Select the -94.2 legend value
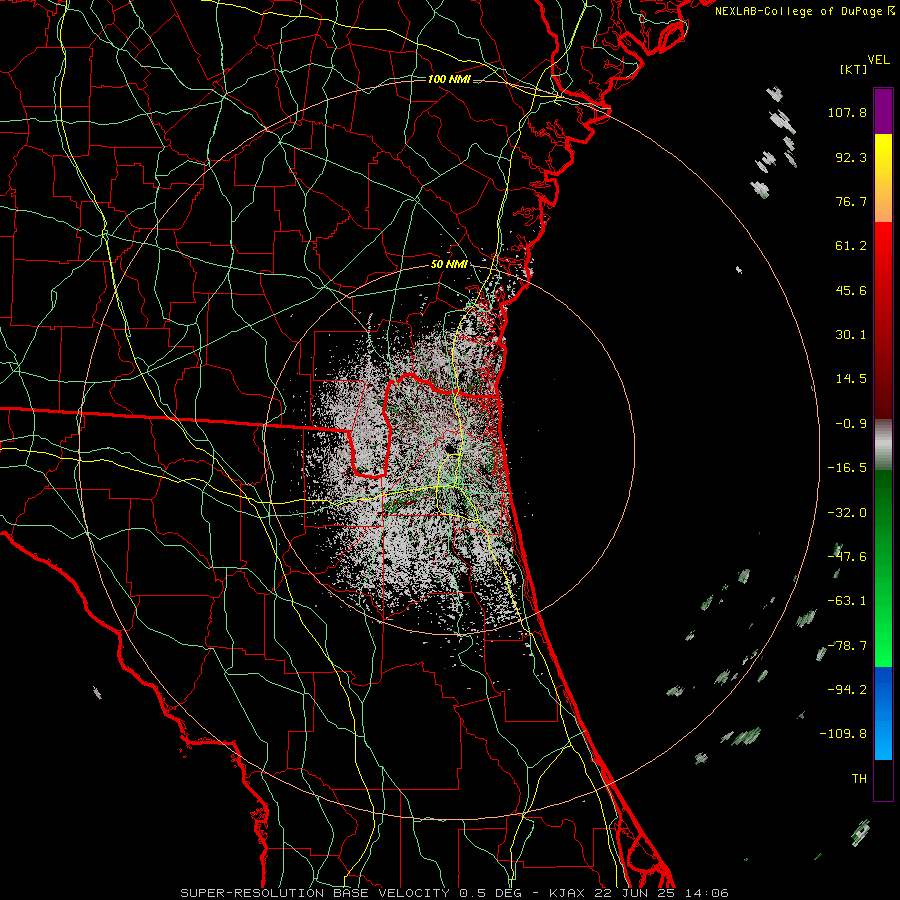 (847, 689)
